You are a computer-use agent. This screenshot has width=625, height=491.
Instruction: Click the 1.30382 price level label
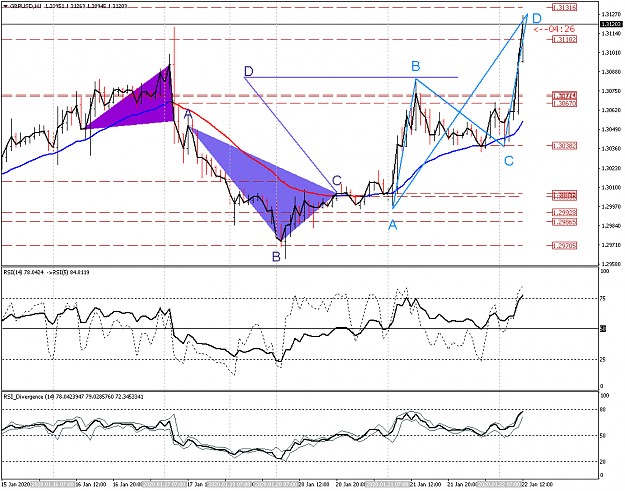pos(564,146)
